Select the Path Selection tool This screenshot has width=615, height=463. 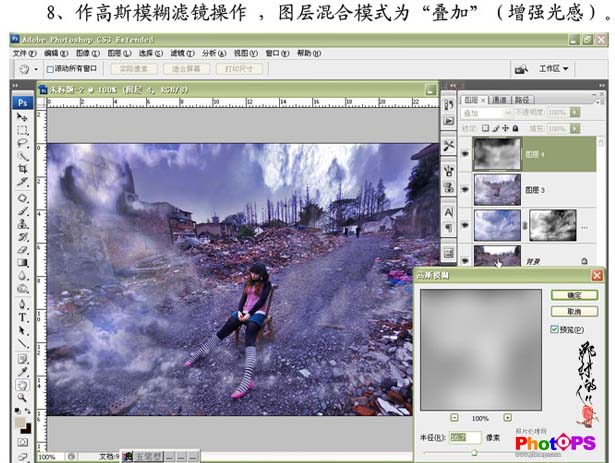[22, 330]
